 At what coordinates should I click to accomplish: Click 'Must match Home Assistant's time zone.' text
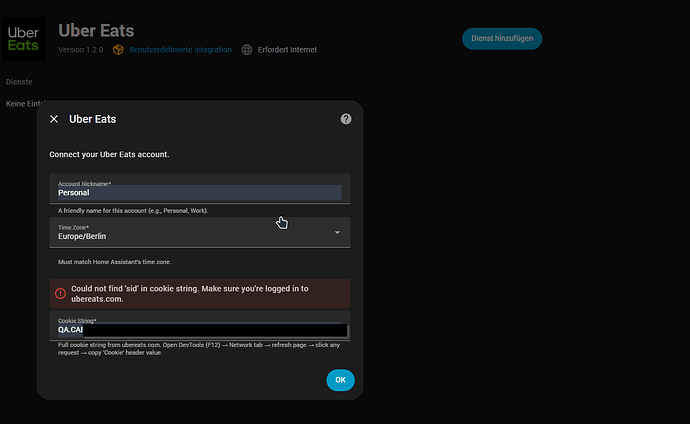pos(114,262)
